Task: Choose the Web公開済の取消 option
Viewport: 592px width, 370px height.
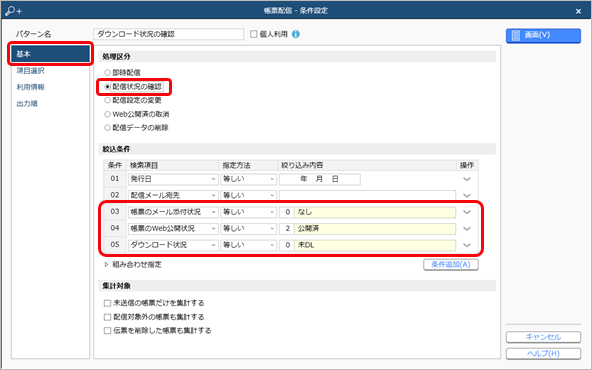Action: point(107,114)
